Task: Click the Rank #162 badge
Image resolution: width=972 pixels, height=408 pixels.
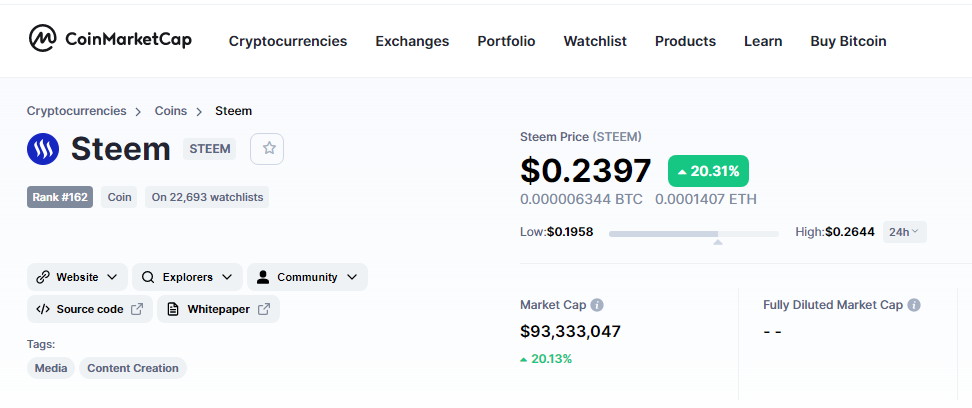Action: 60,197
